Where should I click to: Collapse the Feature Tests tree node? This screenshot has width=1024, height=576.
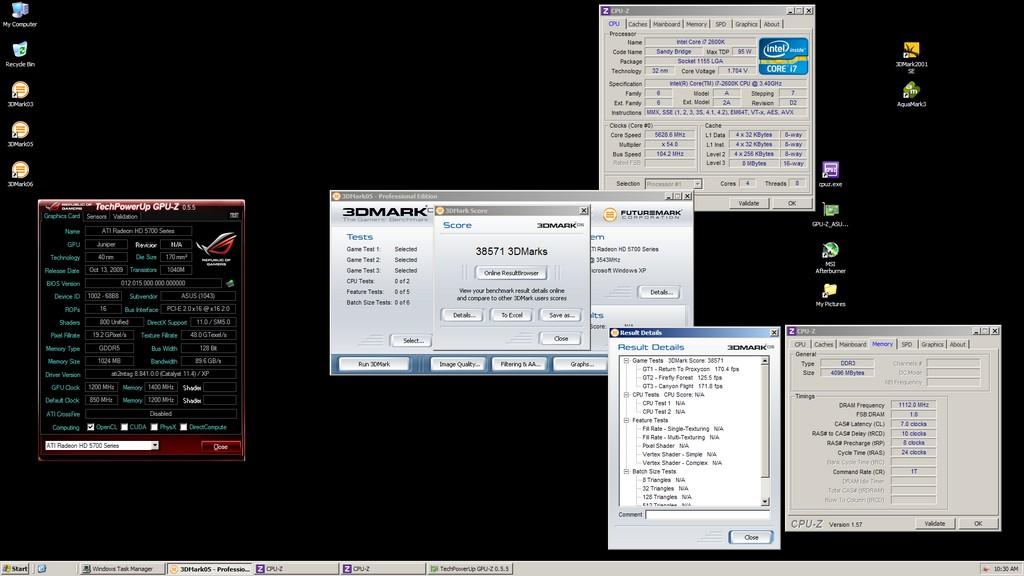click(x=626, y=421)
